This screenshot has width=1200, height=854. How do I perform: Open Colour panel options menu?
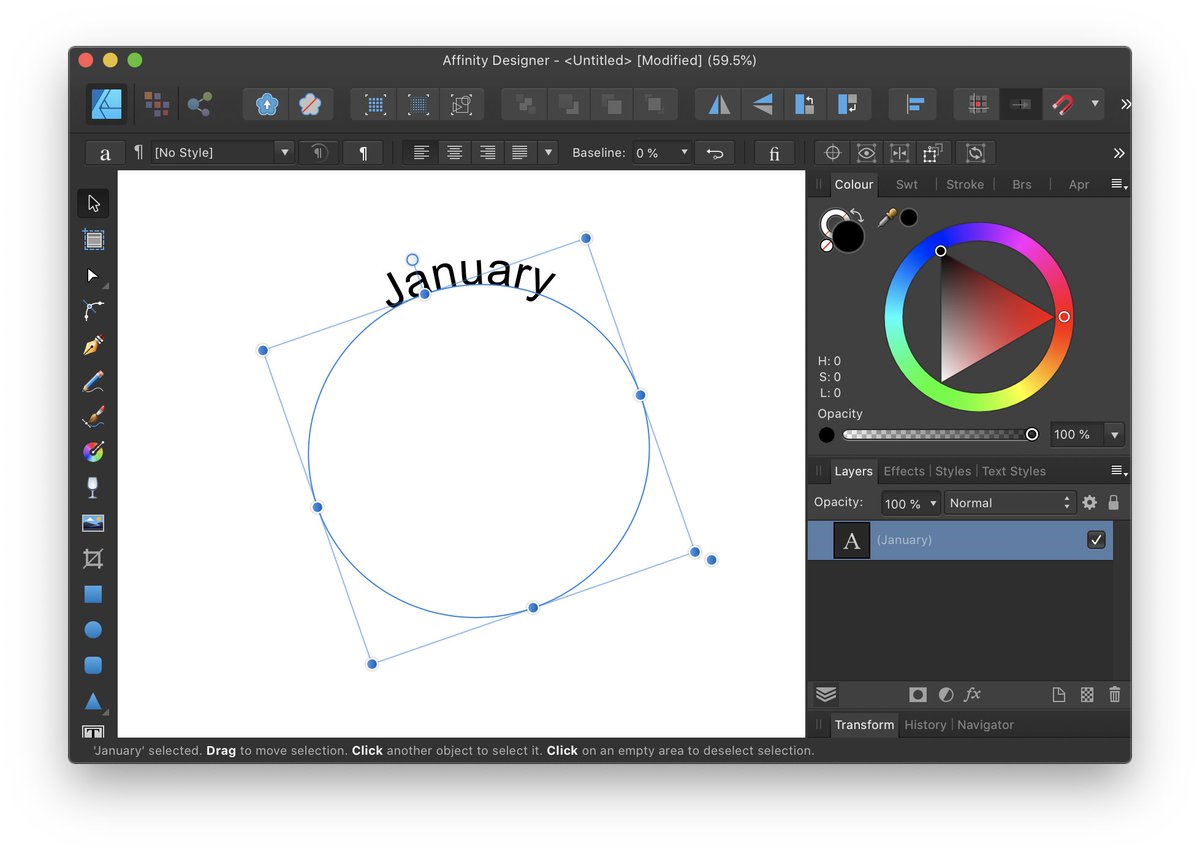point(1119,184)
